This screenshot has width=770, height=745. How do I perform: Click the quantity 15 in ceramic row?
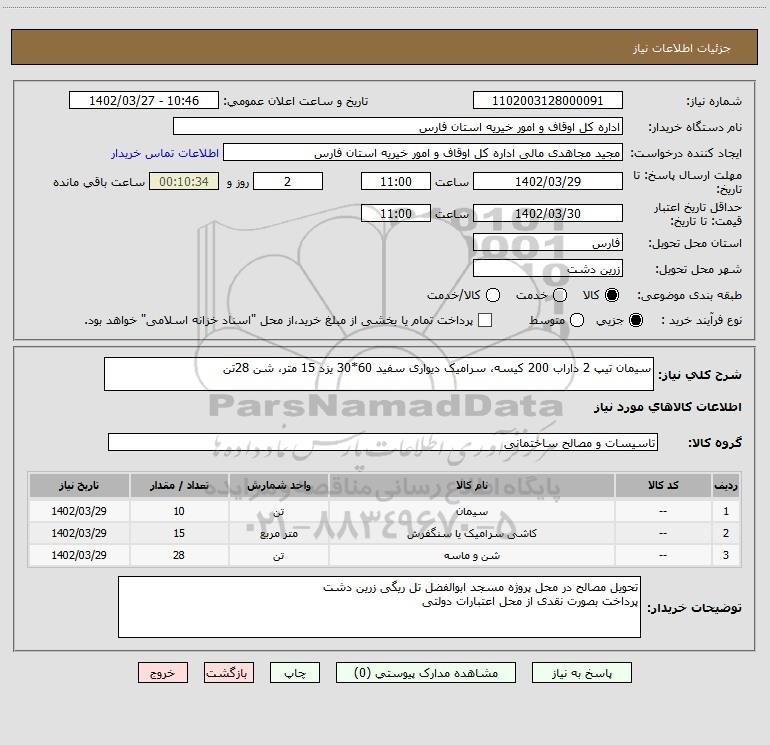179,533
